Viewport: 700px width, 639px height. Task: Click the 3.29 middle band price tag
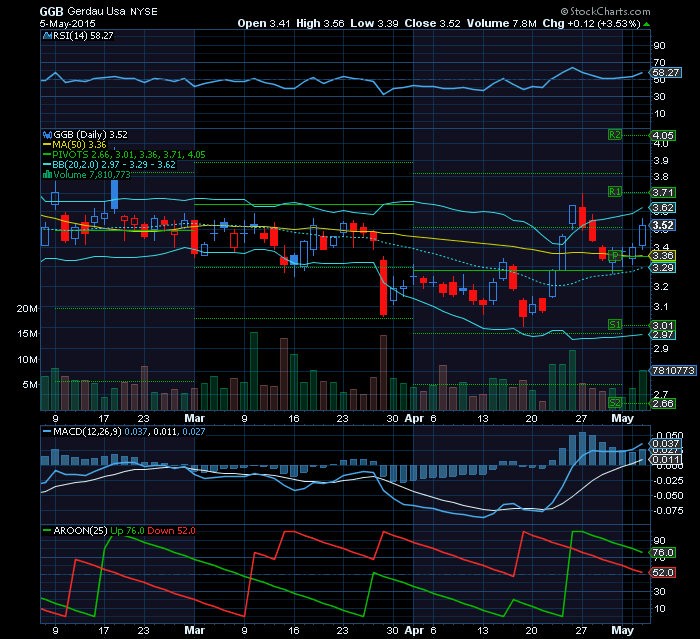[x=663, y=267]
